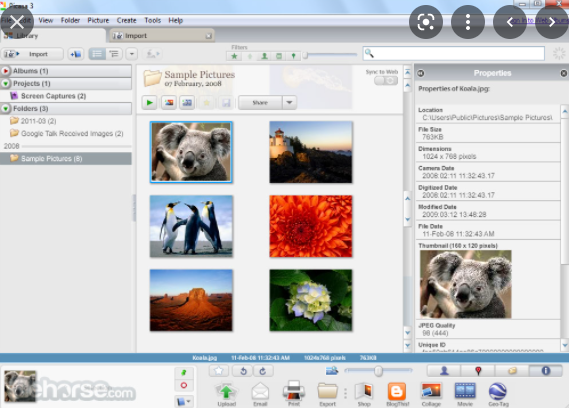Image resolution: width=569 pixels, height=408 pixels.
Task: Star the selected photo in bottom toolbar
Action: pyautogui.click(x=219, y=371)
